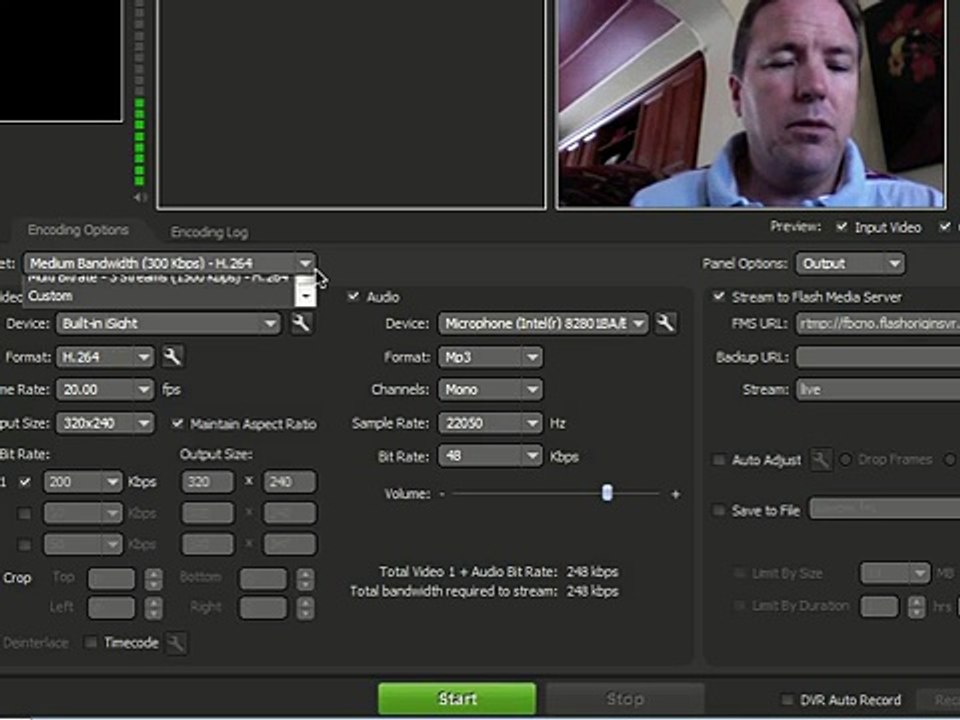Open H.264 format settings wrench
The height and width of the screenshot is (720, 960).
click(173, 356)
